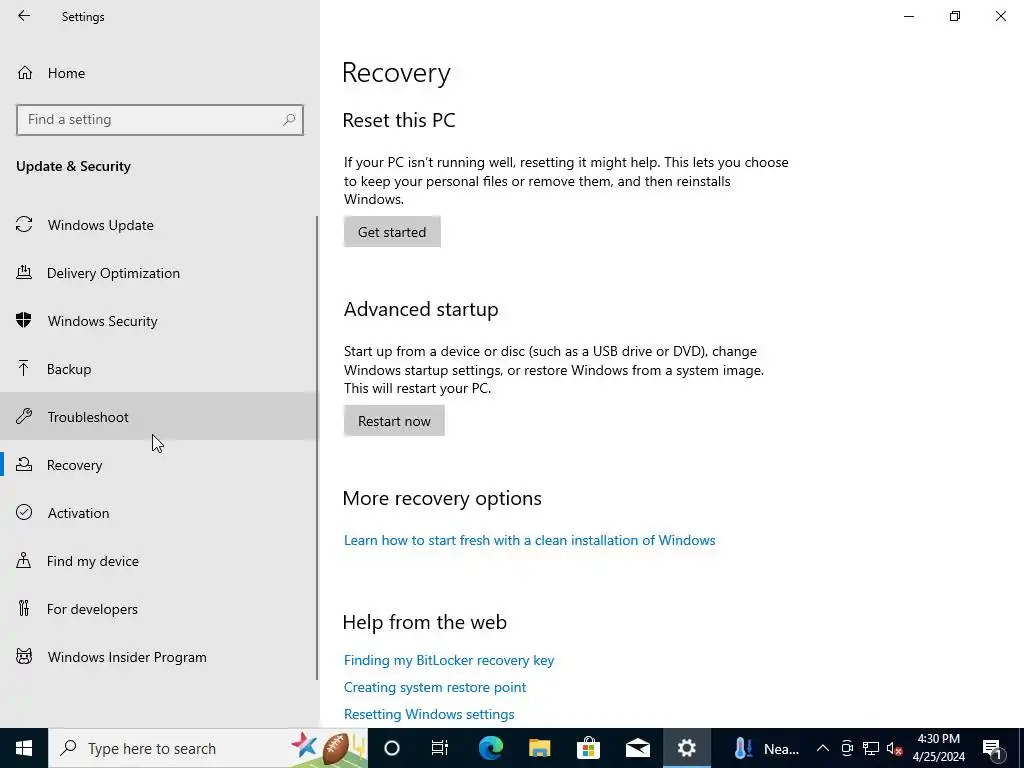Select the Windows Update sync icon

pyautogui.click(x=24, y=225)
